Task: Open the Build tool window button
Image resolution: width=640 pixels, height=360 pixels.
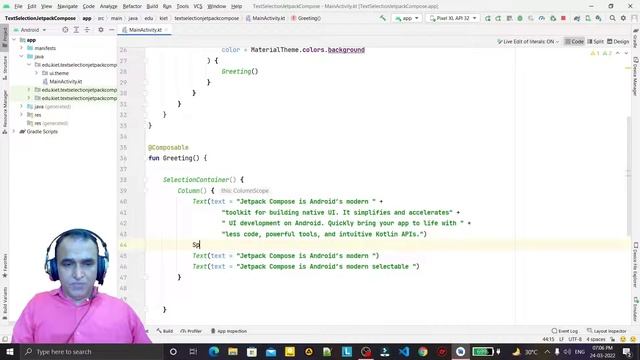Action: pos(165,331)
